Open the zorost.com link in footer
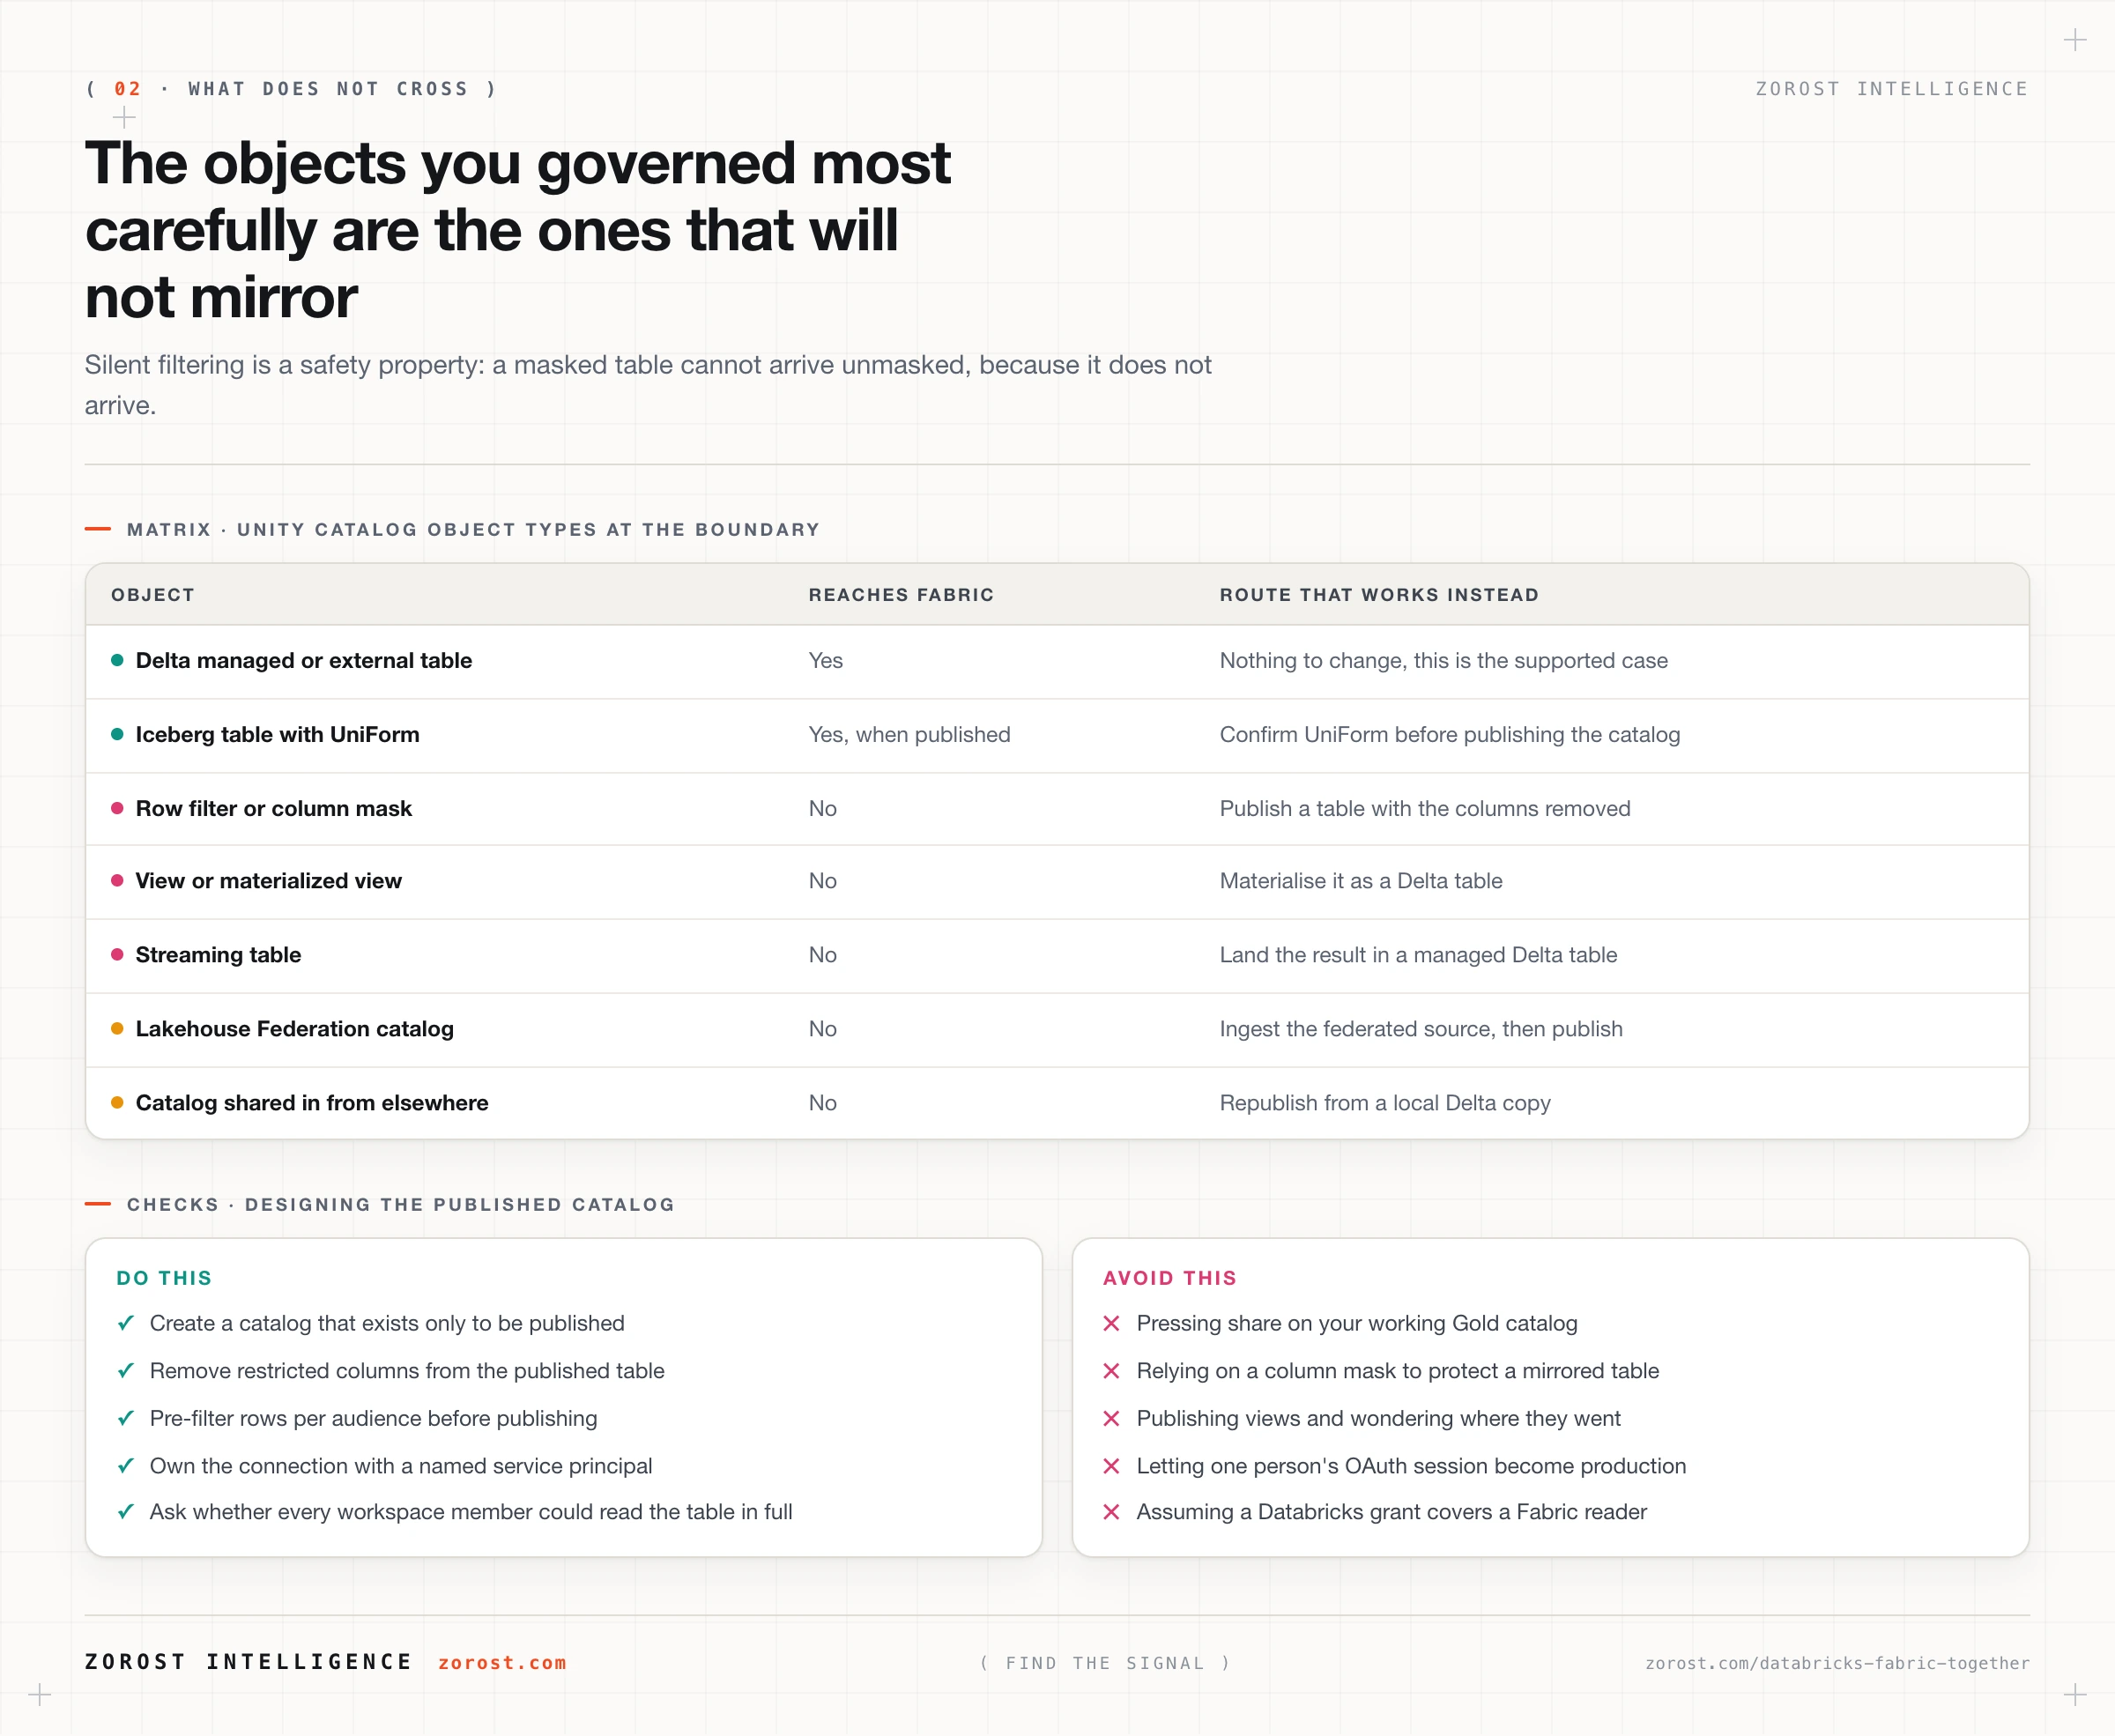Image resolution: width=2115 pixels, height=1736 pixels. click(502, 1662)
